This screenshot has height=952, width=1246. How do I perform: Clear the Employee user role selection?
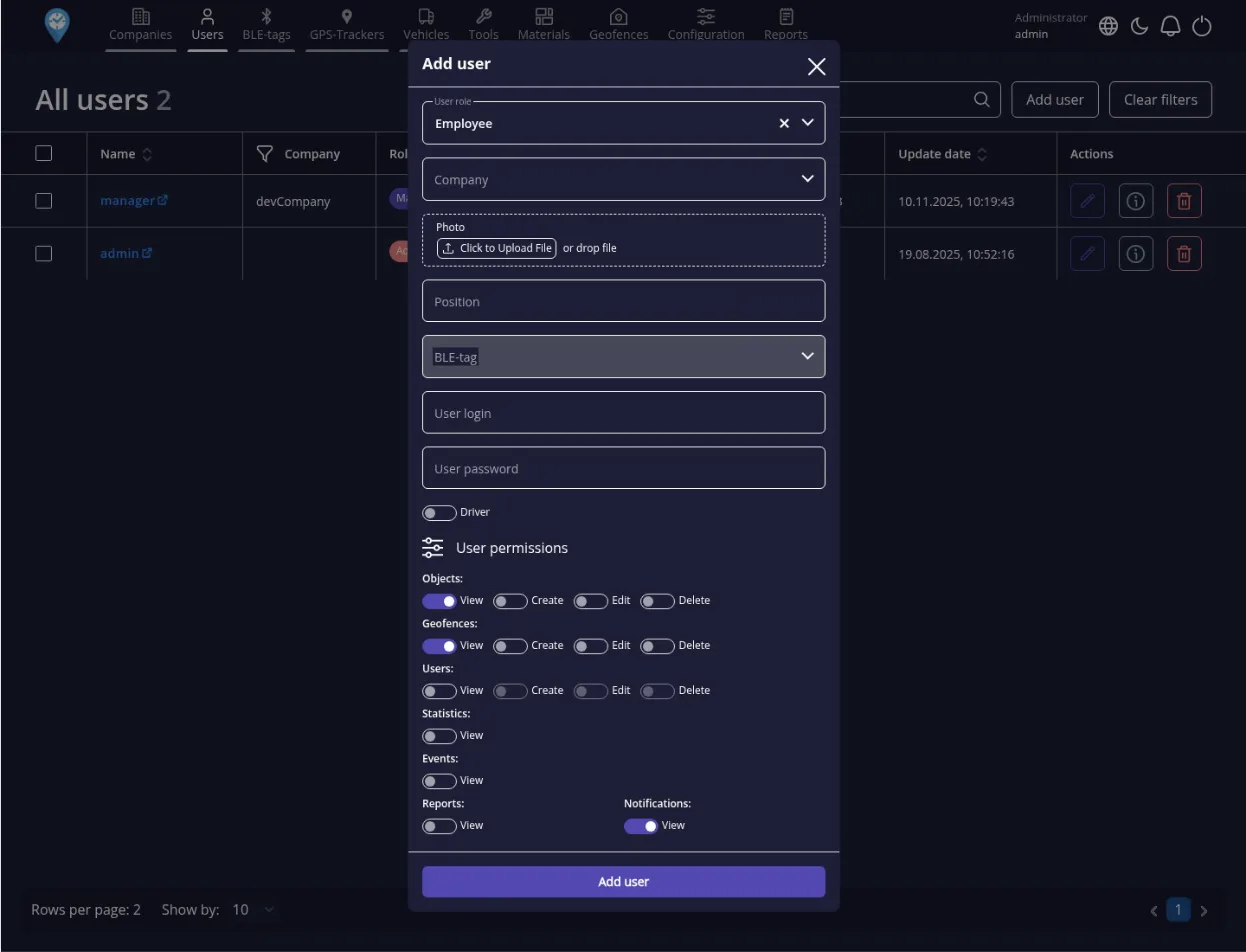(x=784, y=123)
